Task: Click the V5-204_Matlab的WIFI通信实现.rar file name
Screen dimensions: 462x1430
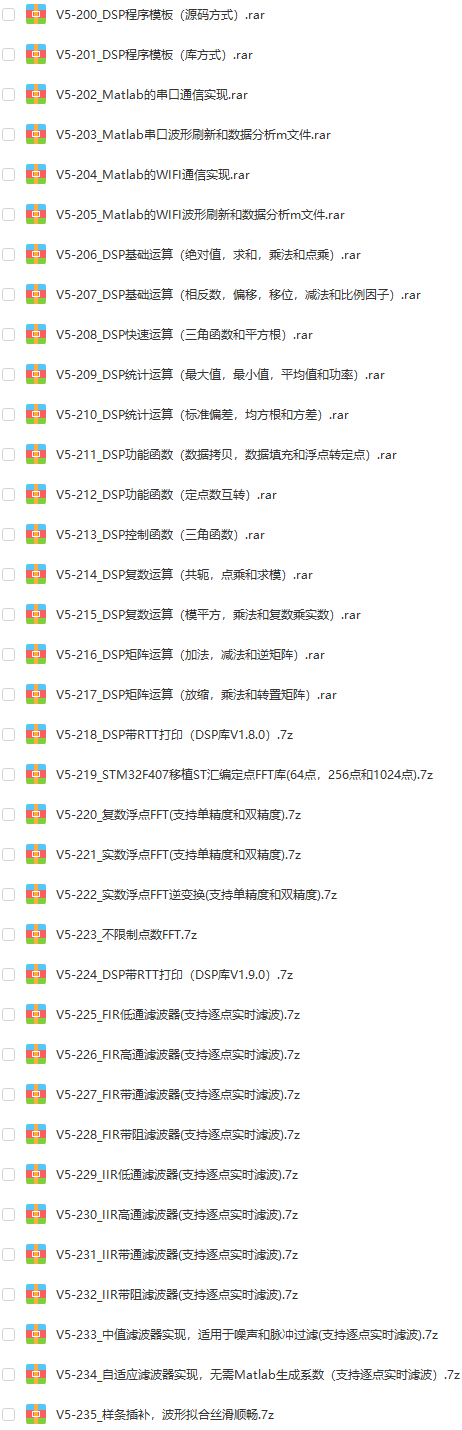Action: click(153, 174)
